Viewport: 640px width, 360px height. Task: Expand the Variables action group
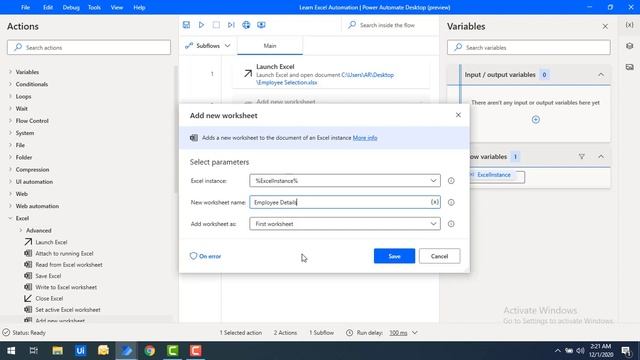pos(10,72)
